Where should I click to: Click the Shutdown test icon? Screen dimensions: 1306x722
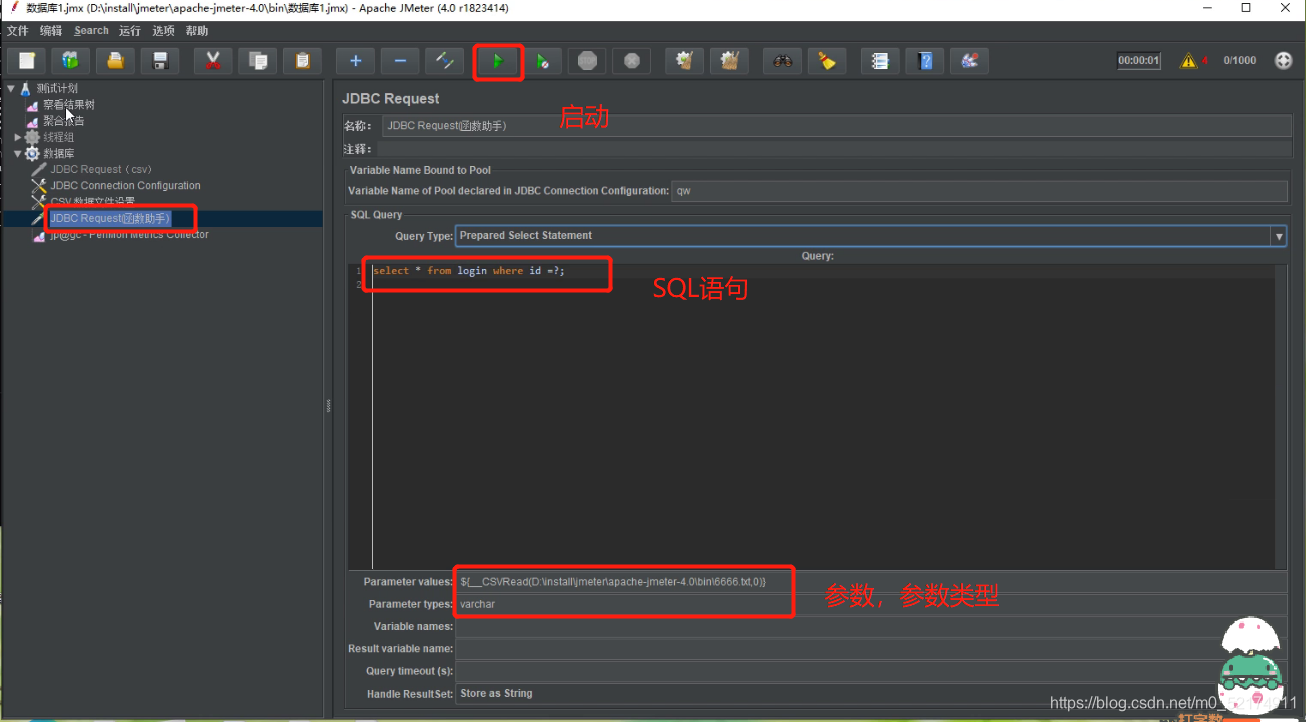tap(631, 61)
